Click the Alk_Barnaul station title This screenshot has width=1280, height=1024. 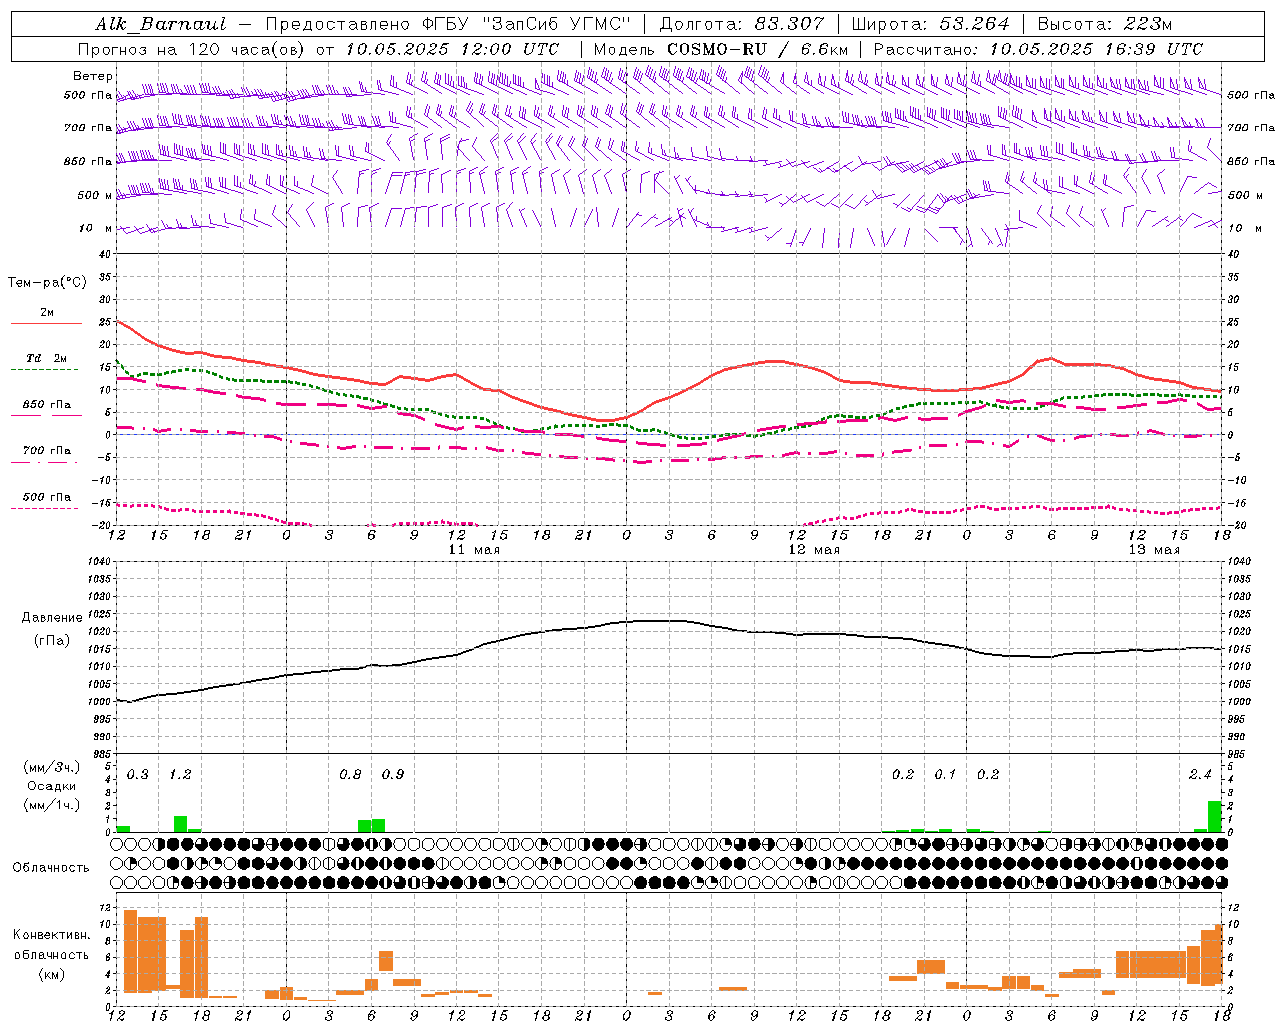coord(160,24)
